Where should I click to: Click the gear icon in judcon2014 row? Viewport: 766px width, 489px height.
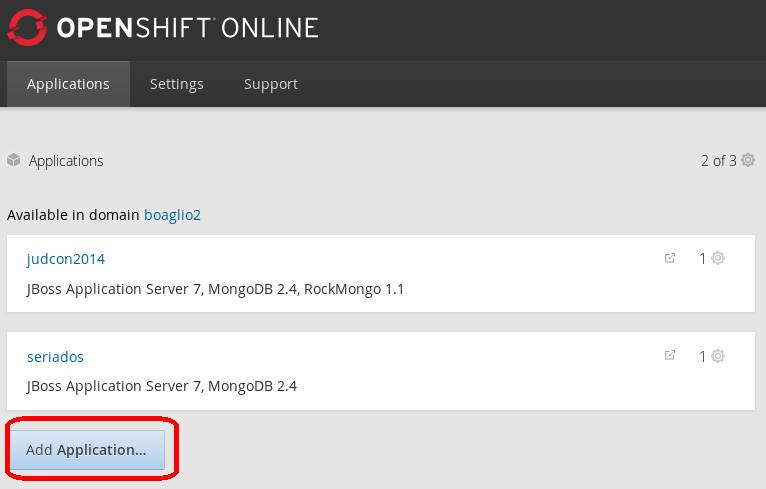click(718, 258)
